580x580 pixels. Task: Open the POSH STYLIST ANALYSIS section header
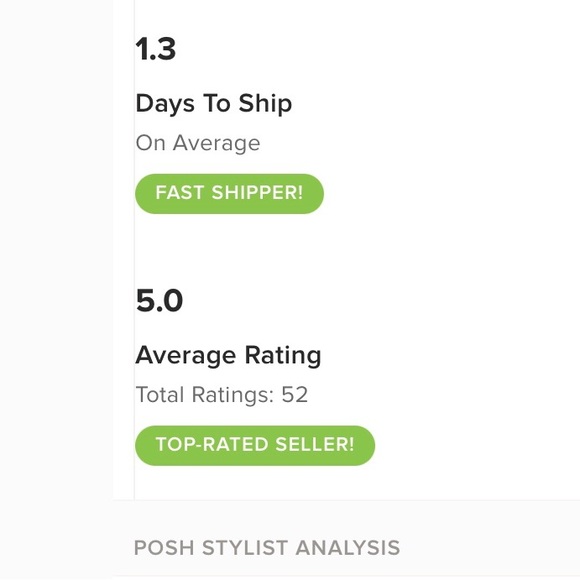pyautogui.click(x=267, y=548)
